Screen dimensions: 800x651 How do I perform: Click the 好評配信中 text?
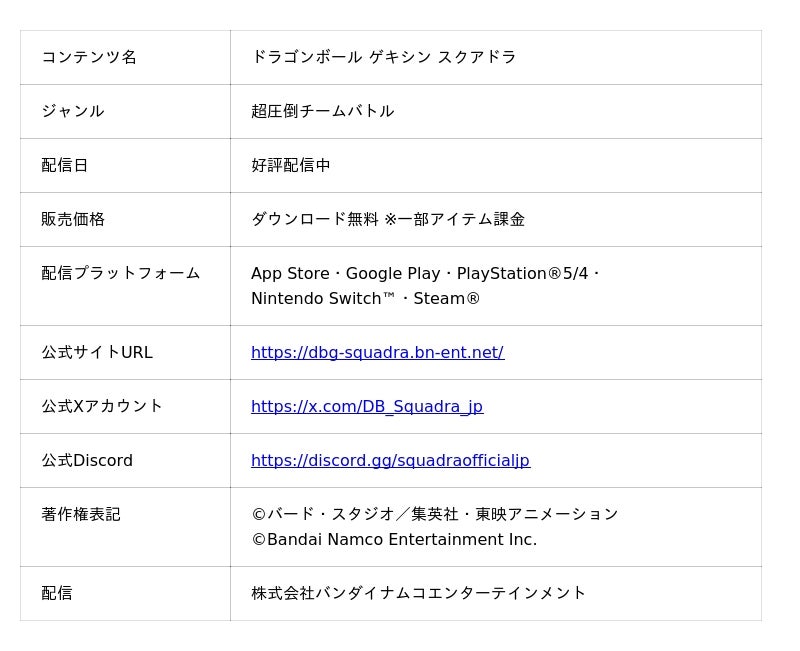pos(291,165)
